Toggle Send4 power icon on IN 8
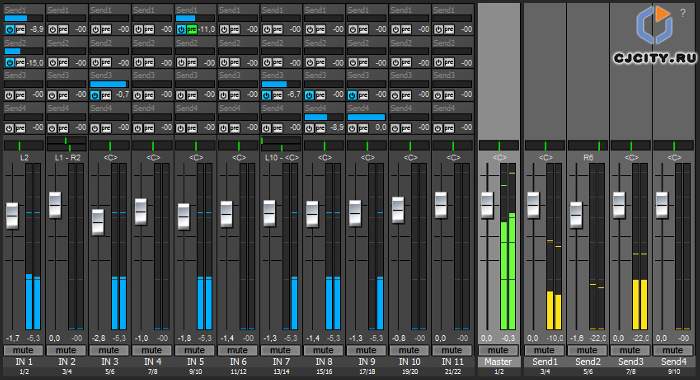Image resolution: width=700 pixels, height=380 pixels. click(309, 128)
